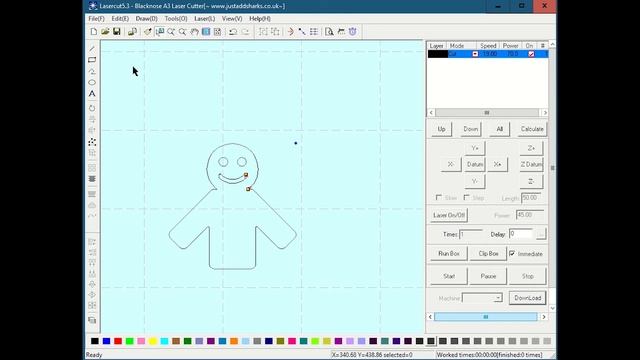This screenshot has width=640, height=360.
Task: Move layer Up button
Action: [x=442, y=129]
